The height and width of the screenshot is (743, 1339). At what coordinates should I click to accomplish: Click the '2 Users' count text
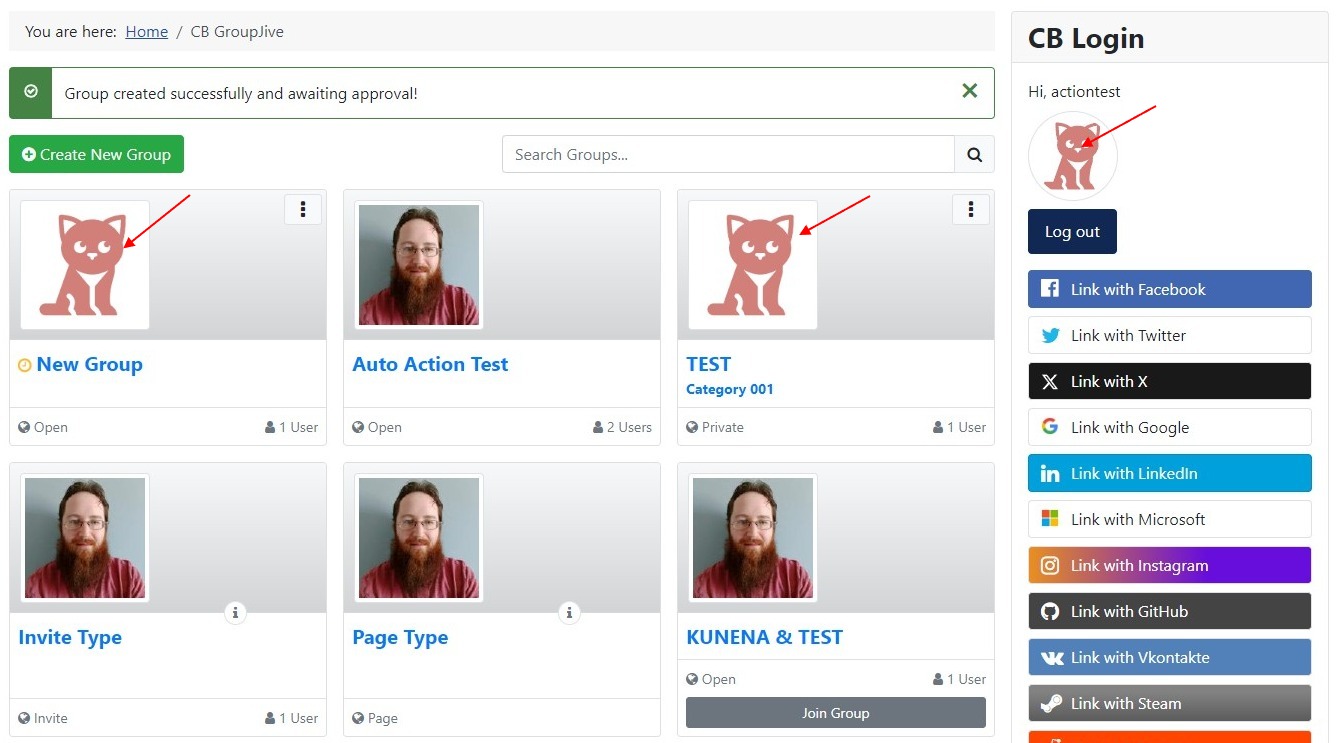pos(629,427)
